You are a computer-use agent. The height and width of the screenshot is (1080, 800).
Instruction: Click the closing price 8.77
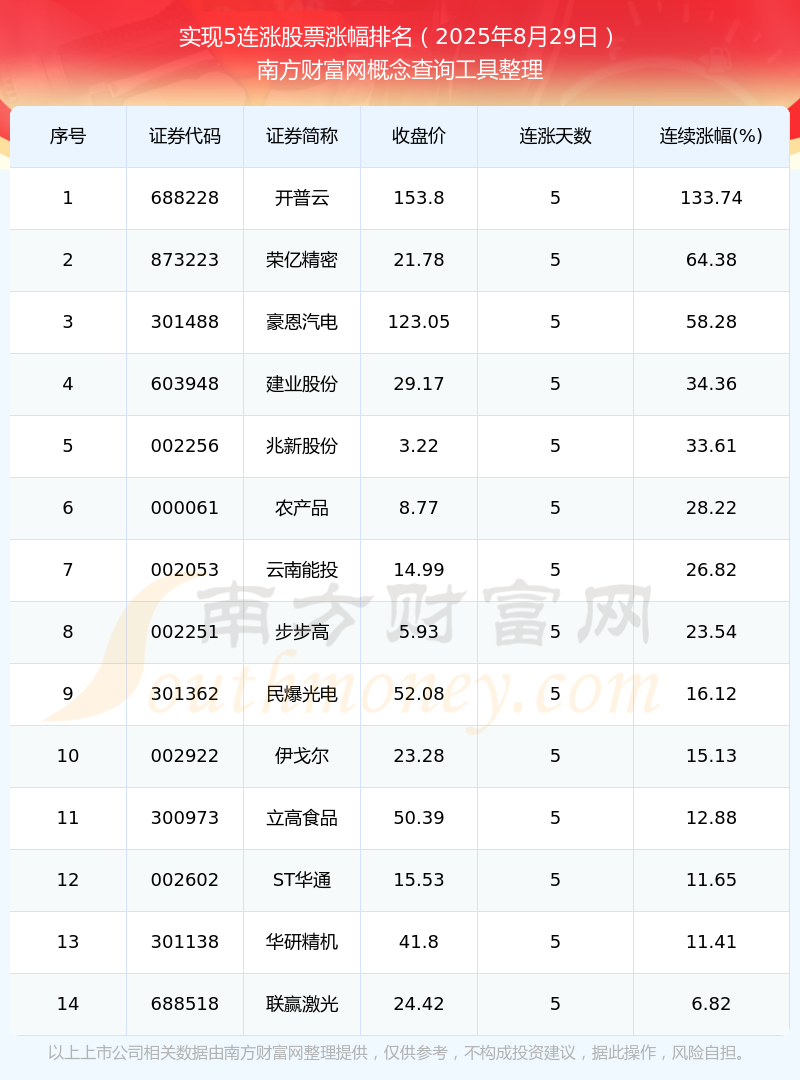pyautogui.click(x=419, y=508)
